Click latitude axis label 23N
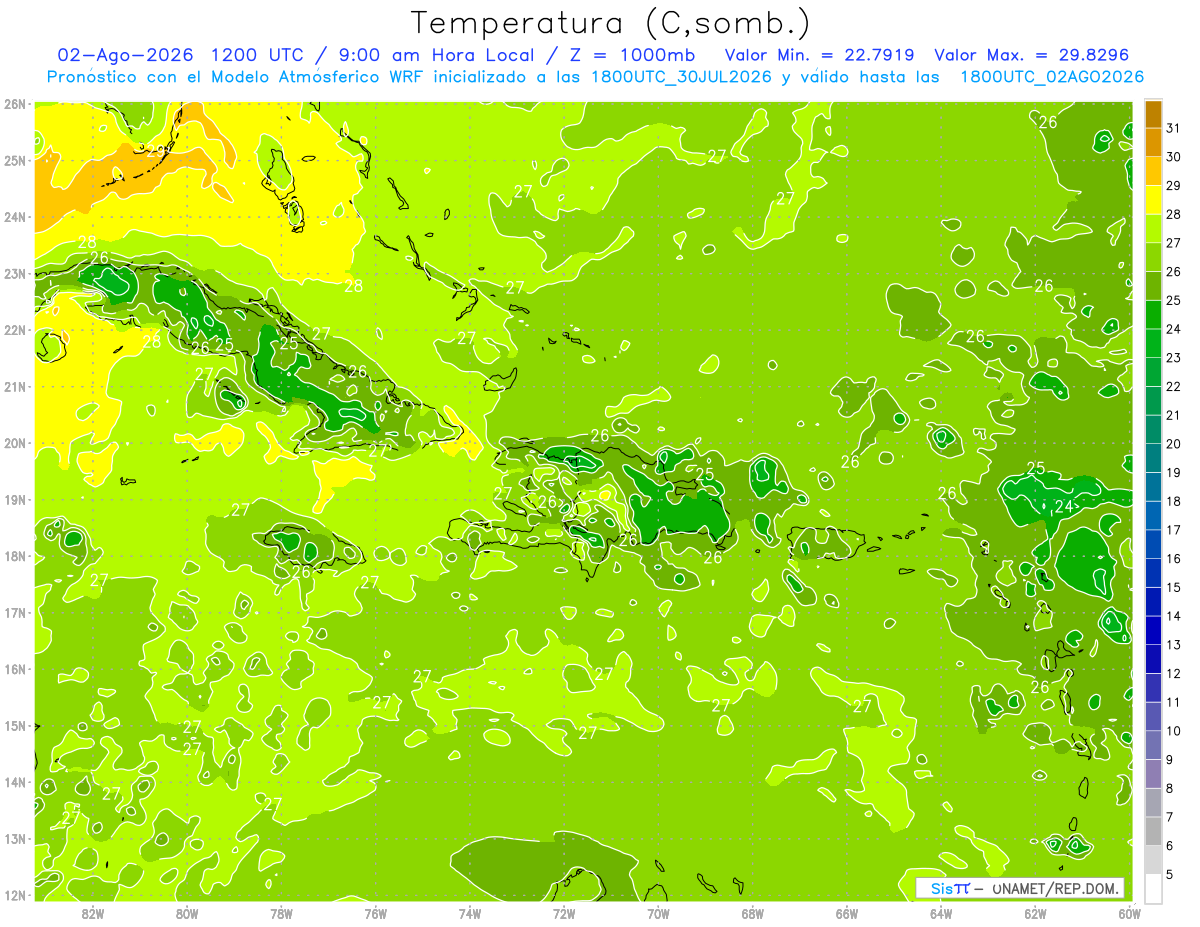1200x927 pixels. click(15, 274)
